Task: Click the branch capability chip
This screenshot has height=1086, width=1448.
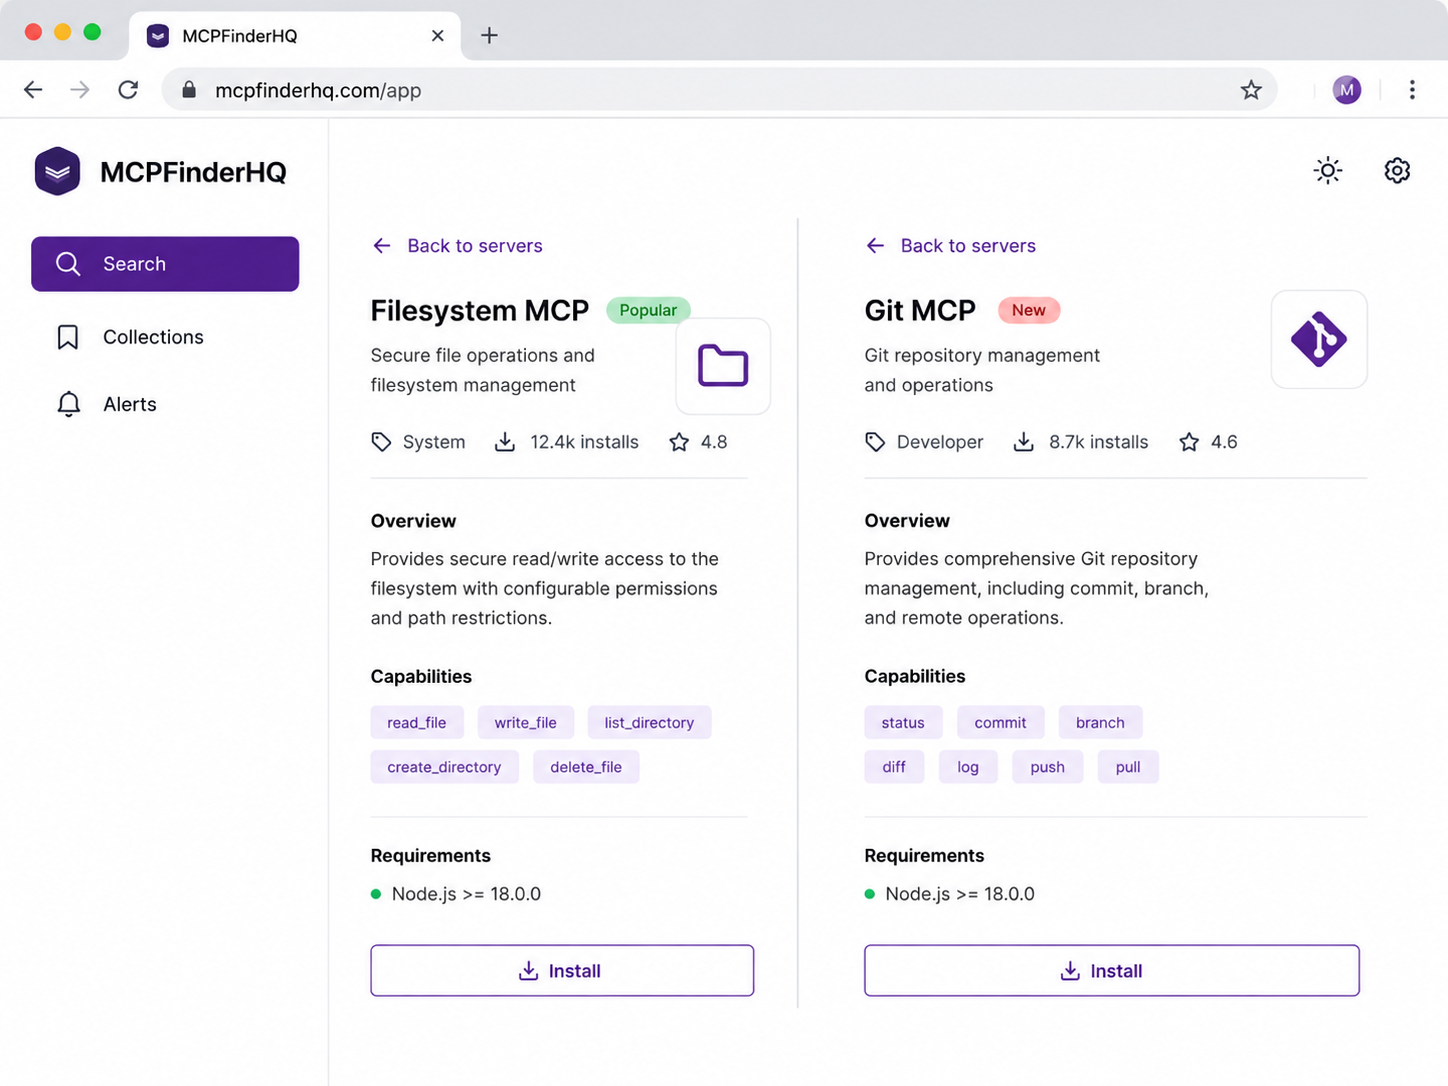Action: click(x=1100, y=723)
